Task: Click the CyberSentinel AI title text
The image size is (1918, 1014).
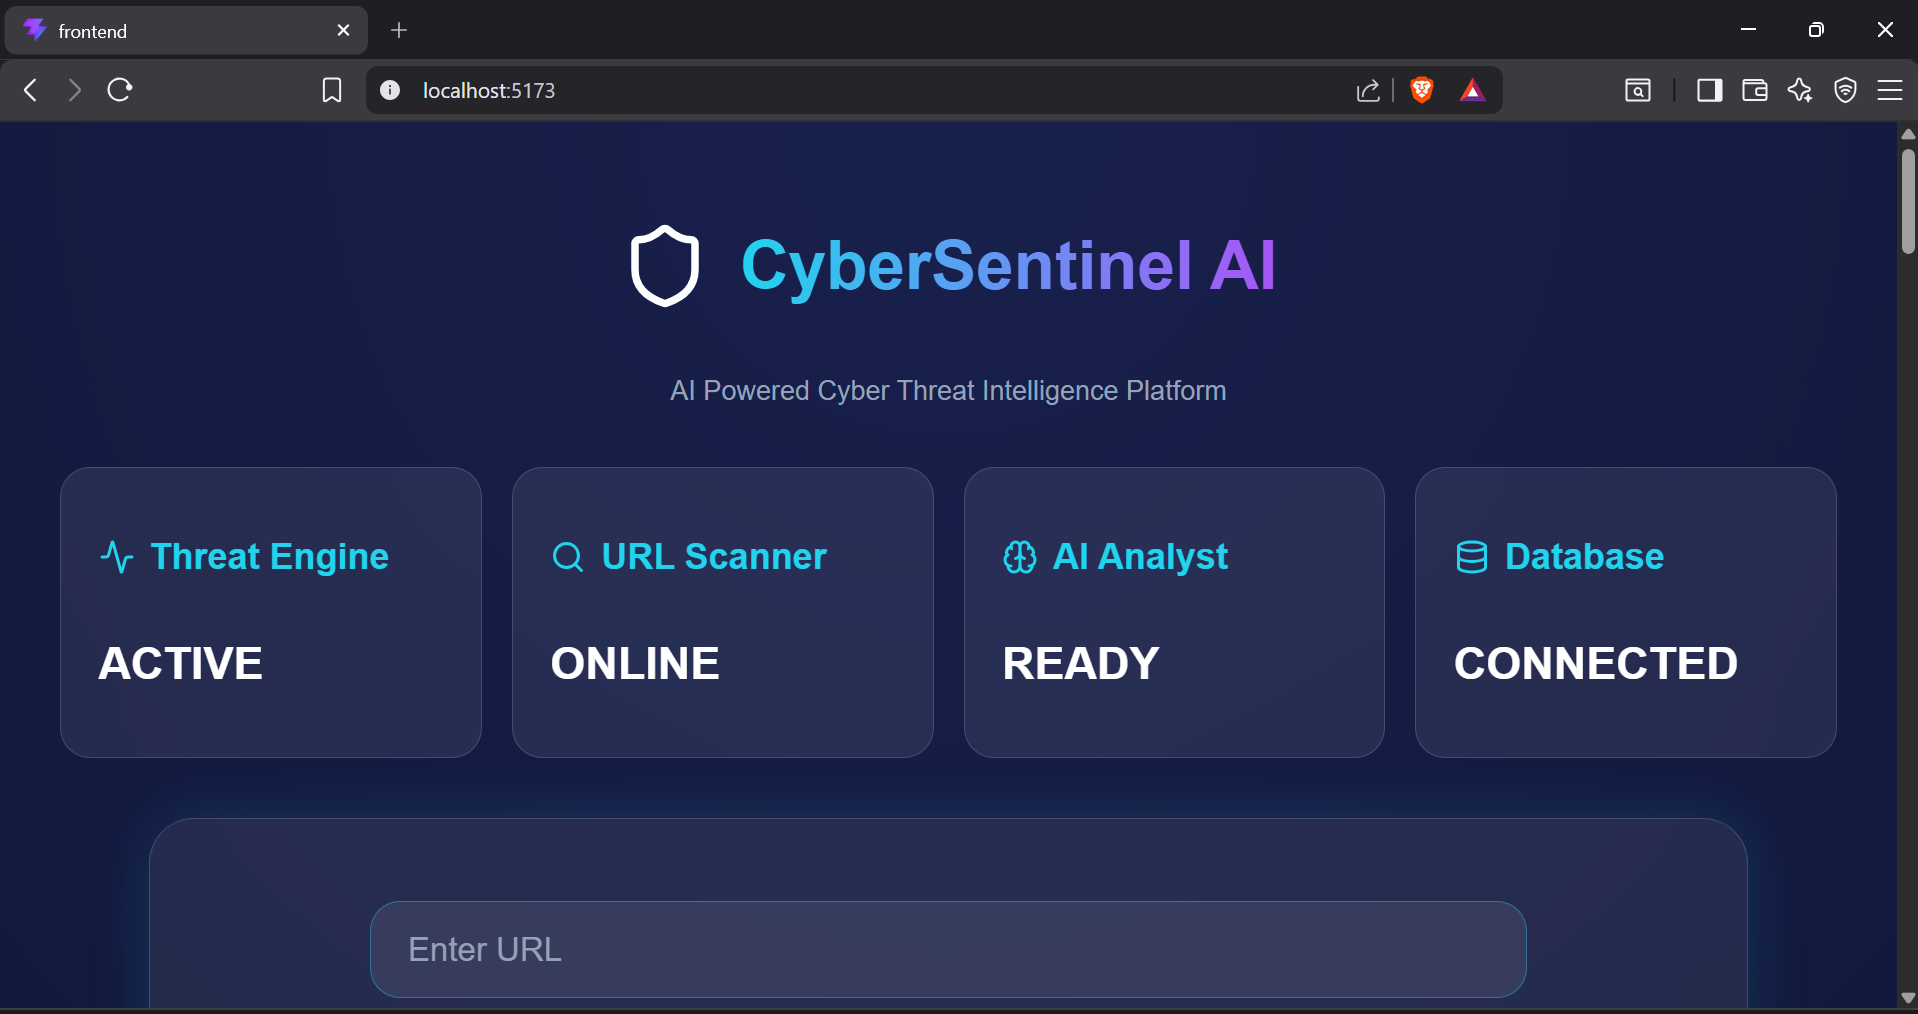Action: point(1008,266)
